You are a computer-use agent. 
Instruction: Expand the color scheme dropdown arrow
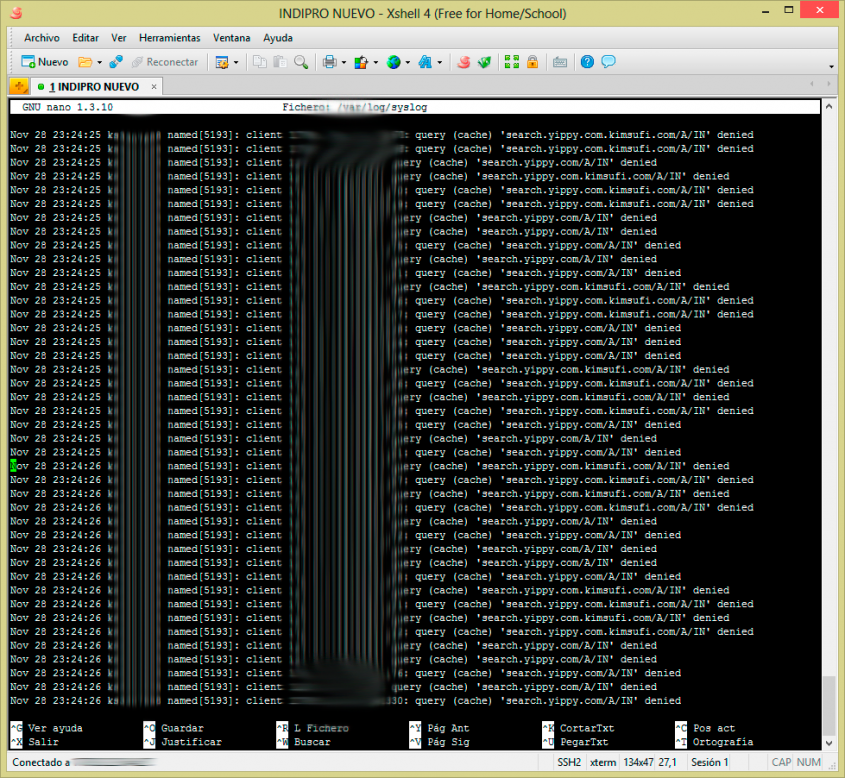click(x=375, y=62)
